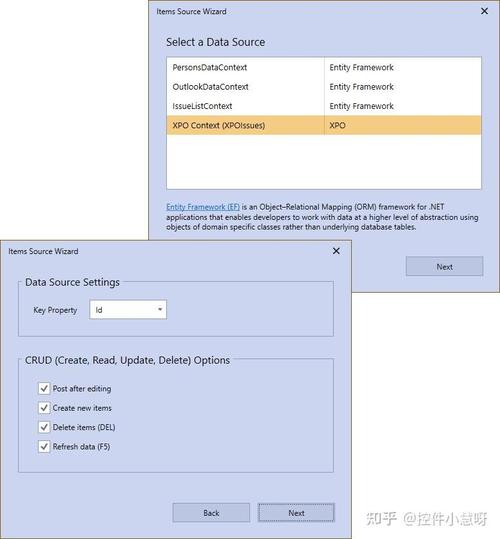This screenshot has height=539, width=500.
Task: Select the OutlookDataContext data source
Action: coord(324,87)
